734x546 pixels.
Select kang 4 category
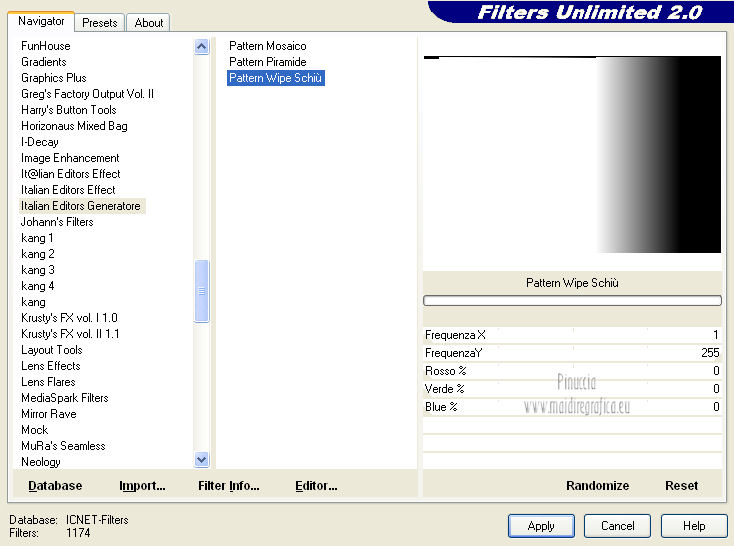(38, 286)
